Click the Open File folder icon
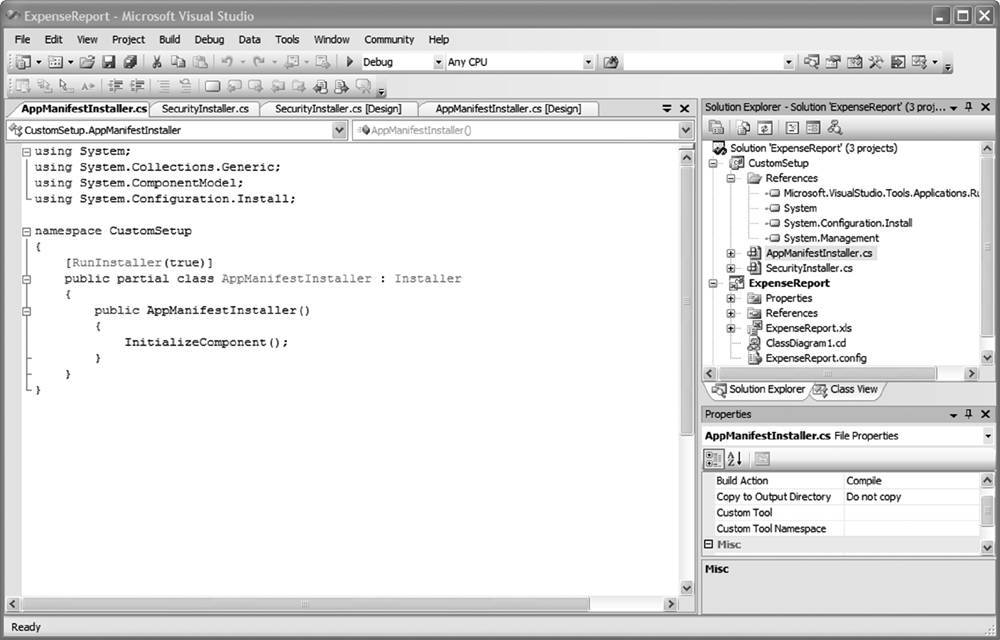 (x=87, y=62)
